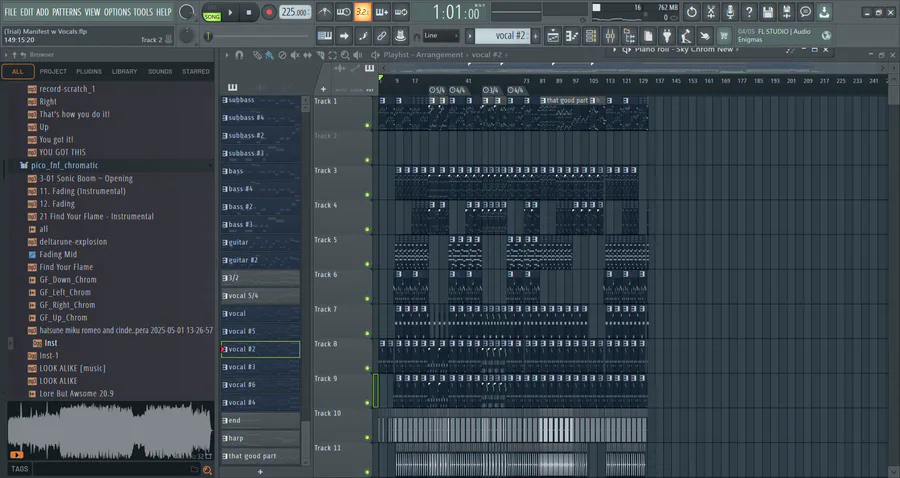This screenshot has width=900, height=478.
Task: Click the 5/4 time signature marker
Action: tap(437, 90)
